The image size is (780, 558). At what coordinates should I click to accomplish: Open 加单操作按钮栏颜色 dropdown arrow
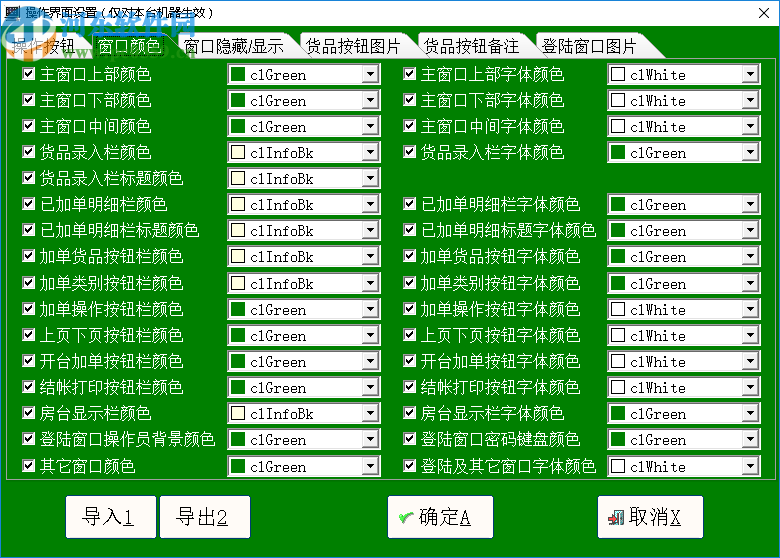coord(370,309)
